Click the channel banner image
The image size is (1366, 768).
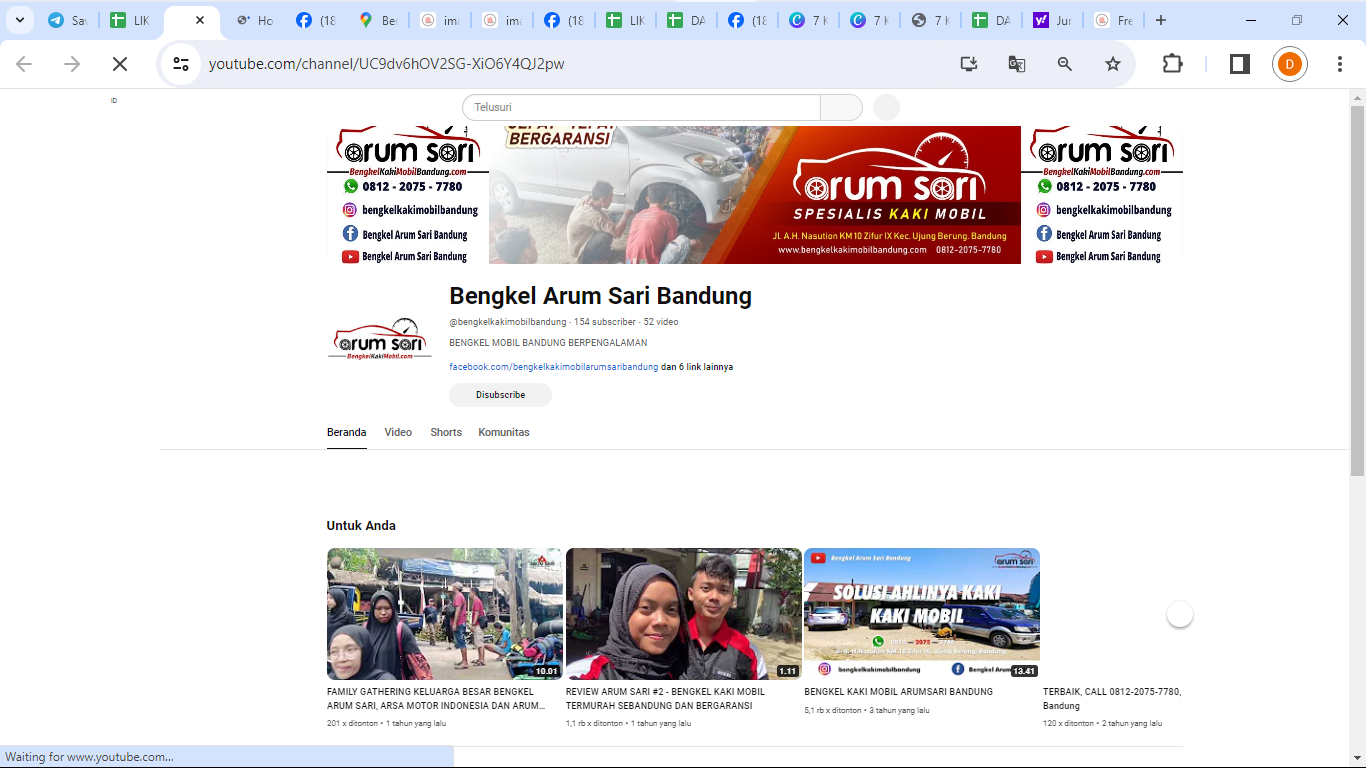[755, 195]
